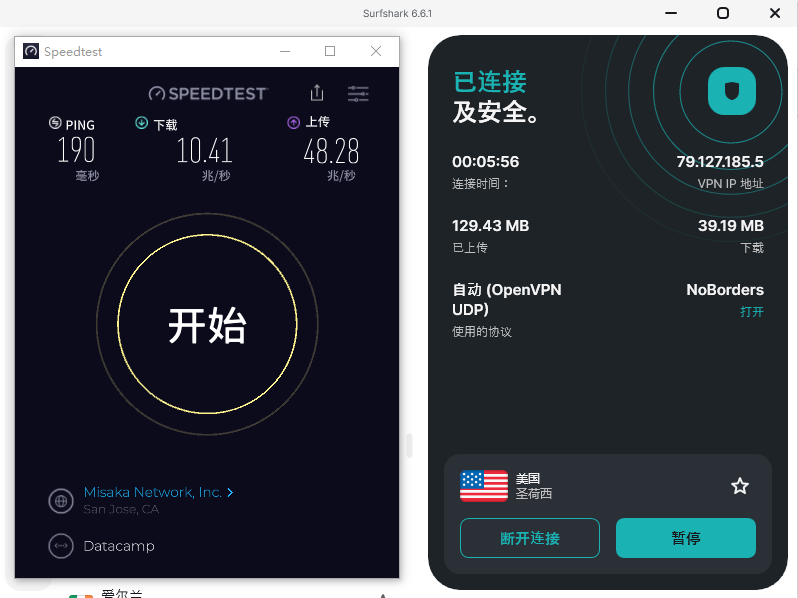Image resolution: width=798 pixels, height=598 pixels.
Task: Maximize the Speedtest window
Action: tap(330, 51)
